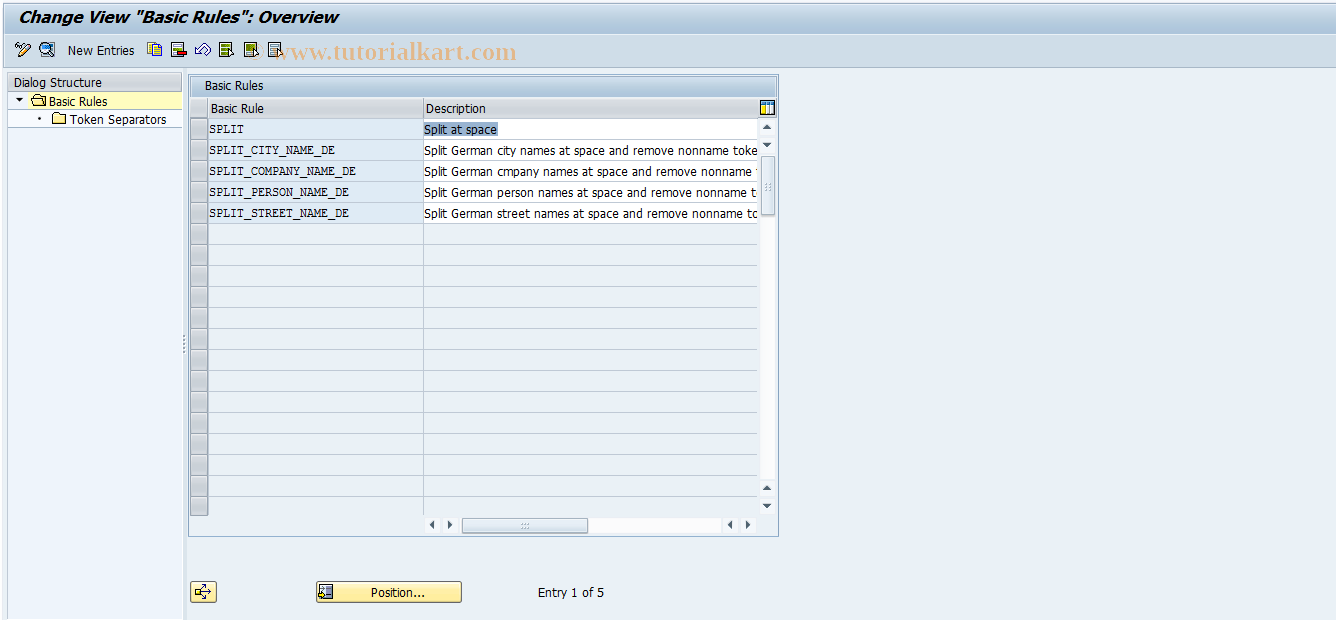
Task: Click the Select All icon
Action: pyautogui.click(x=226, y=50)
